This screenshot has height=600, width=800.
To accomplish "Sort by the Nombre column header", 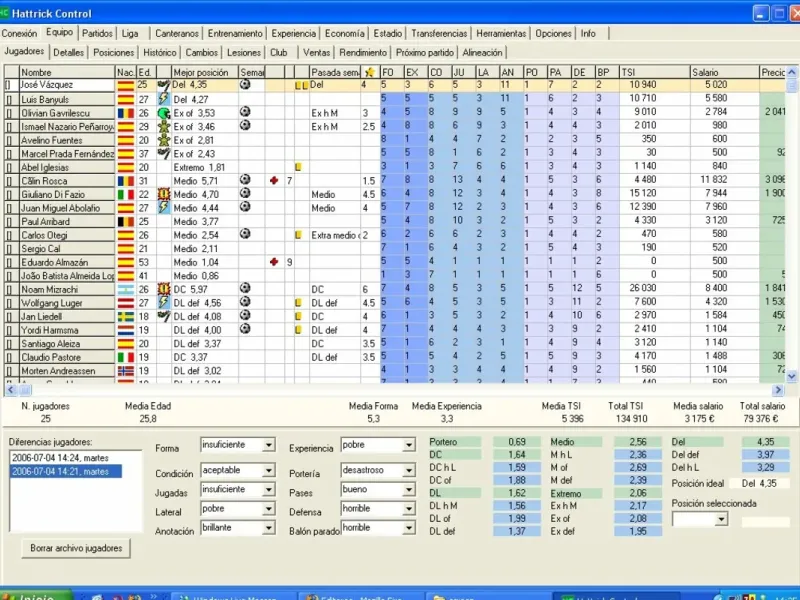I will pyautogui.click(x=67, y=72).
